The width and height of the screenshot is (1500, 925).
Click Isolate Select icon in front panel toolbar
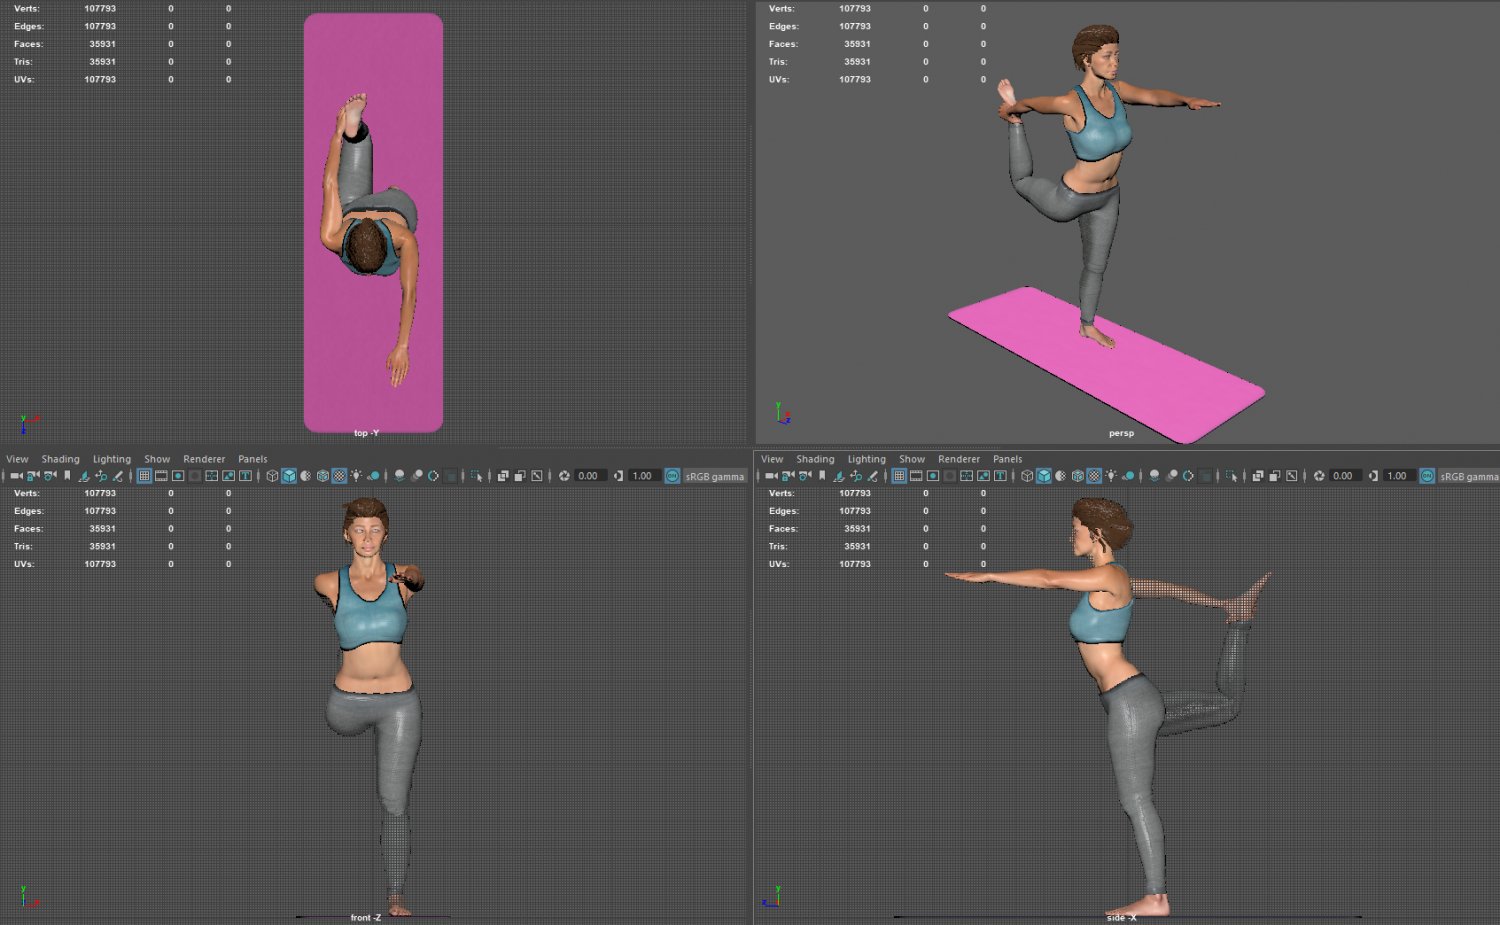click(477, 476)
